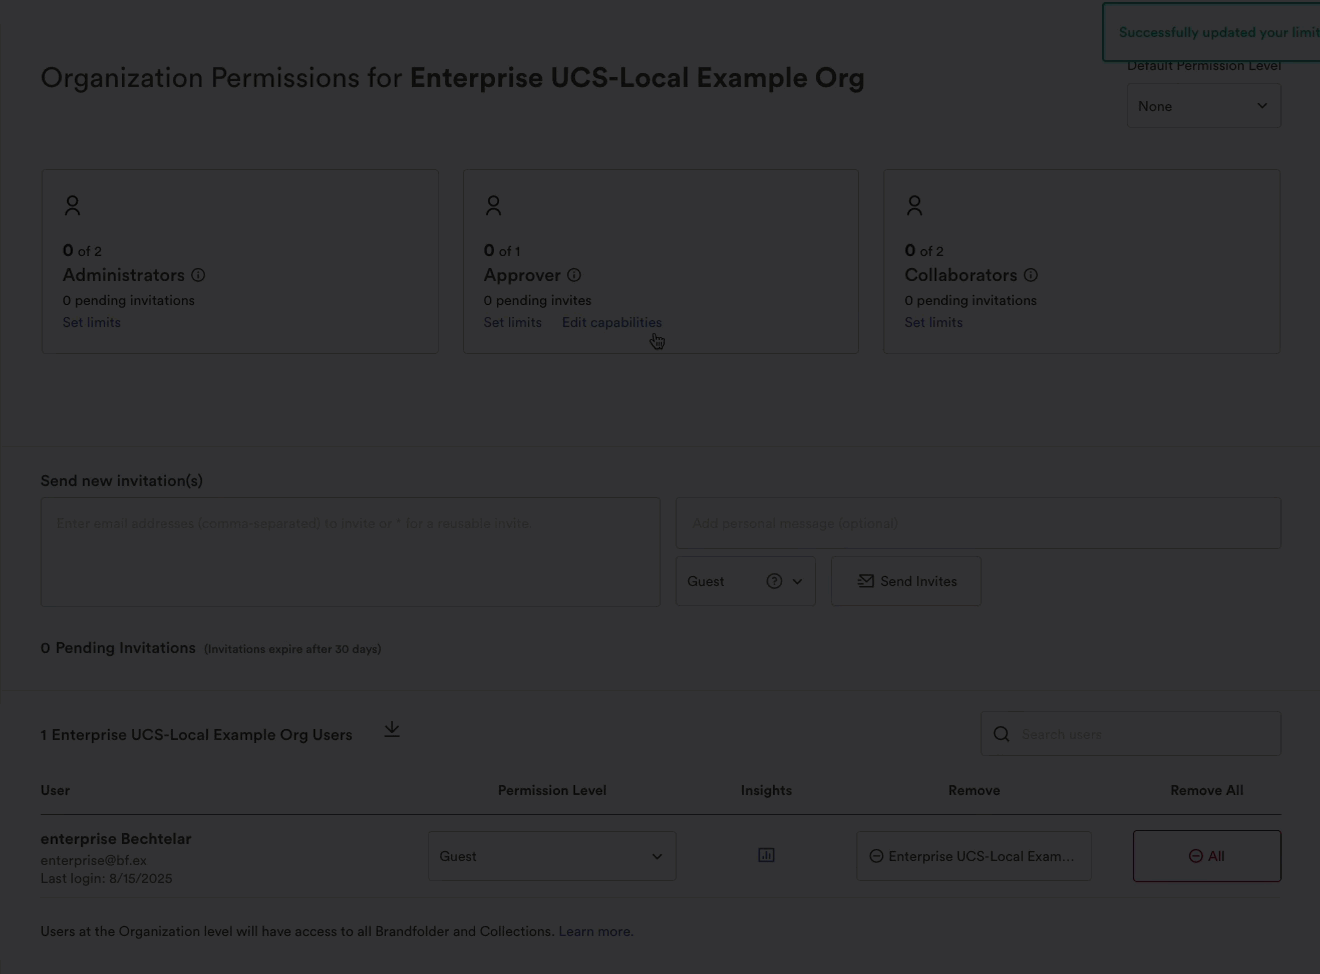Set limits for Administrators
The height and width of the screenshot is (974, 1320).
tap(92, 322)
